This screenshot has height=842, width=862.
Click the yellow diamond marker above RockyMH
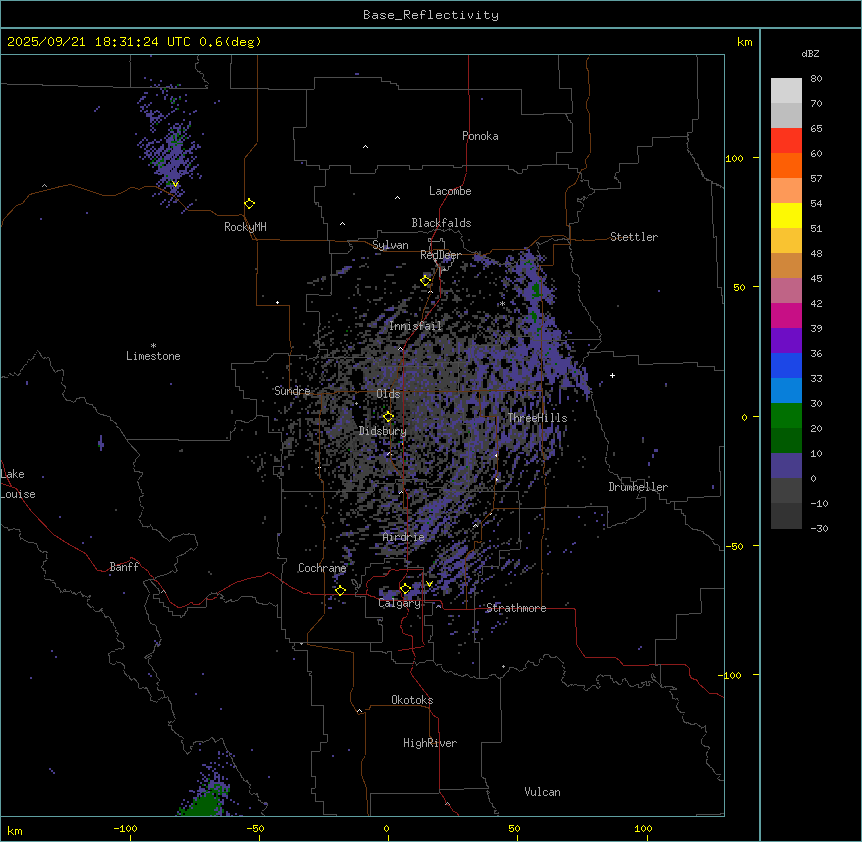(249, 203)
